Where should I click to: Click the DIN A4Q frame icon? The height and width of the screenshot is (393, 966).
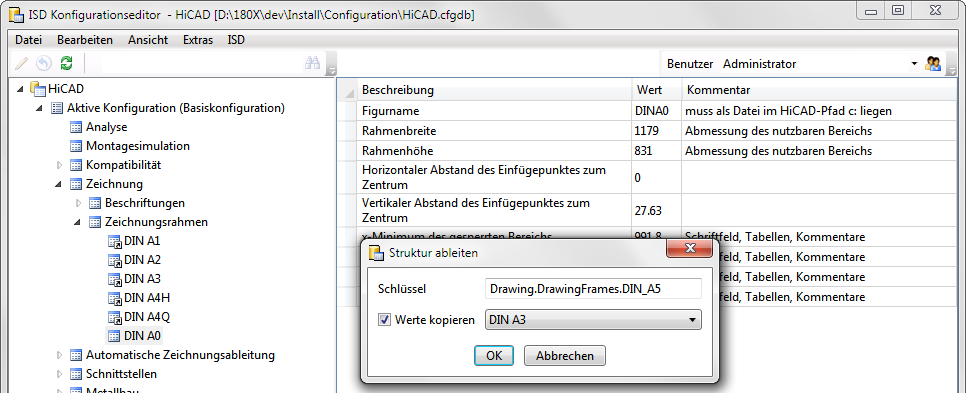pos(115,317)
